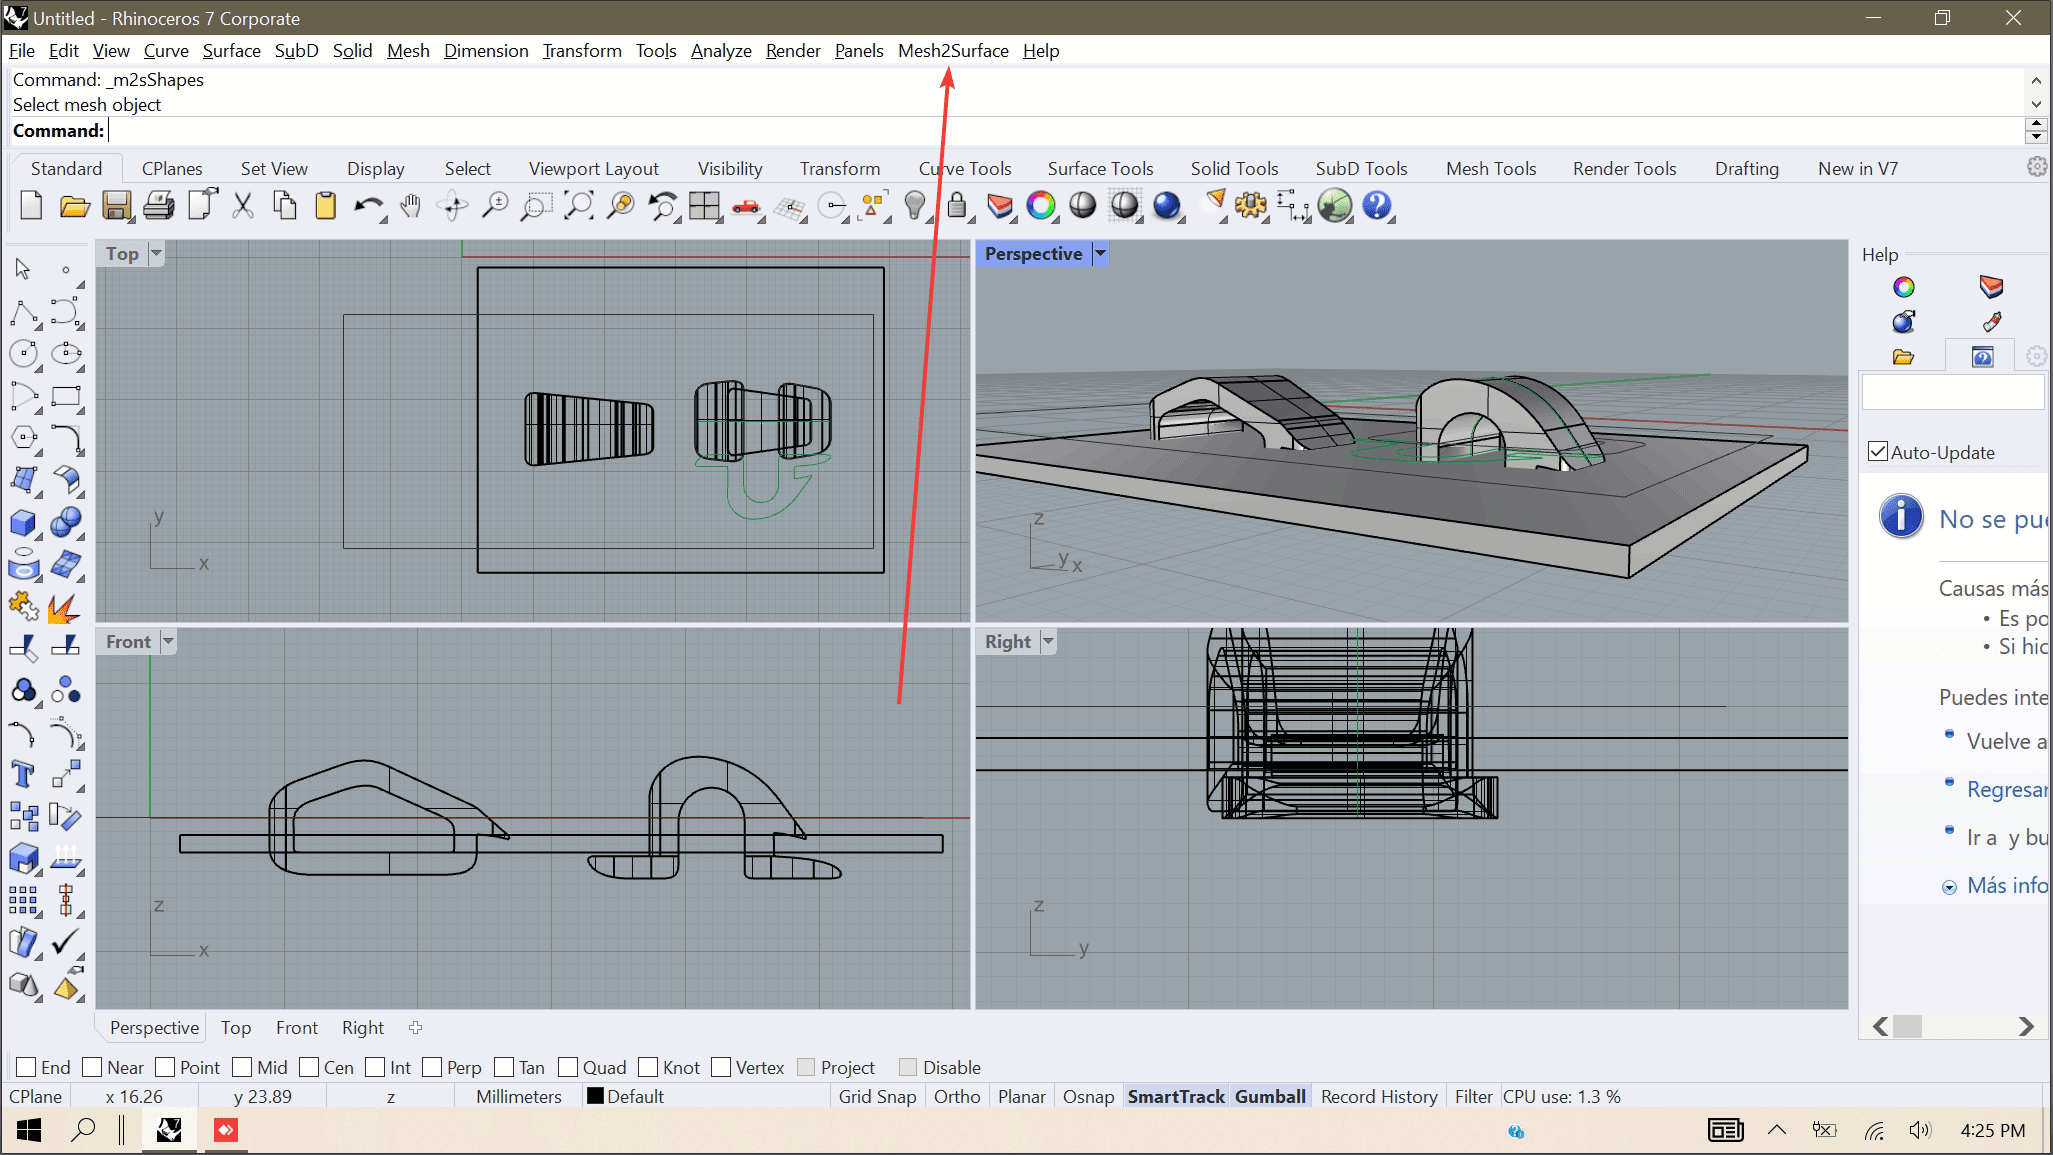Select the Text object tool
2053x1155 pixels.
(23, 774)
